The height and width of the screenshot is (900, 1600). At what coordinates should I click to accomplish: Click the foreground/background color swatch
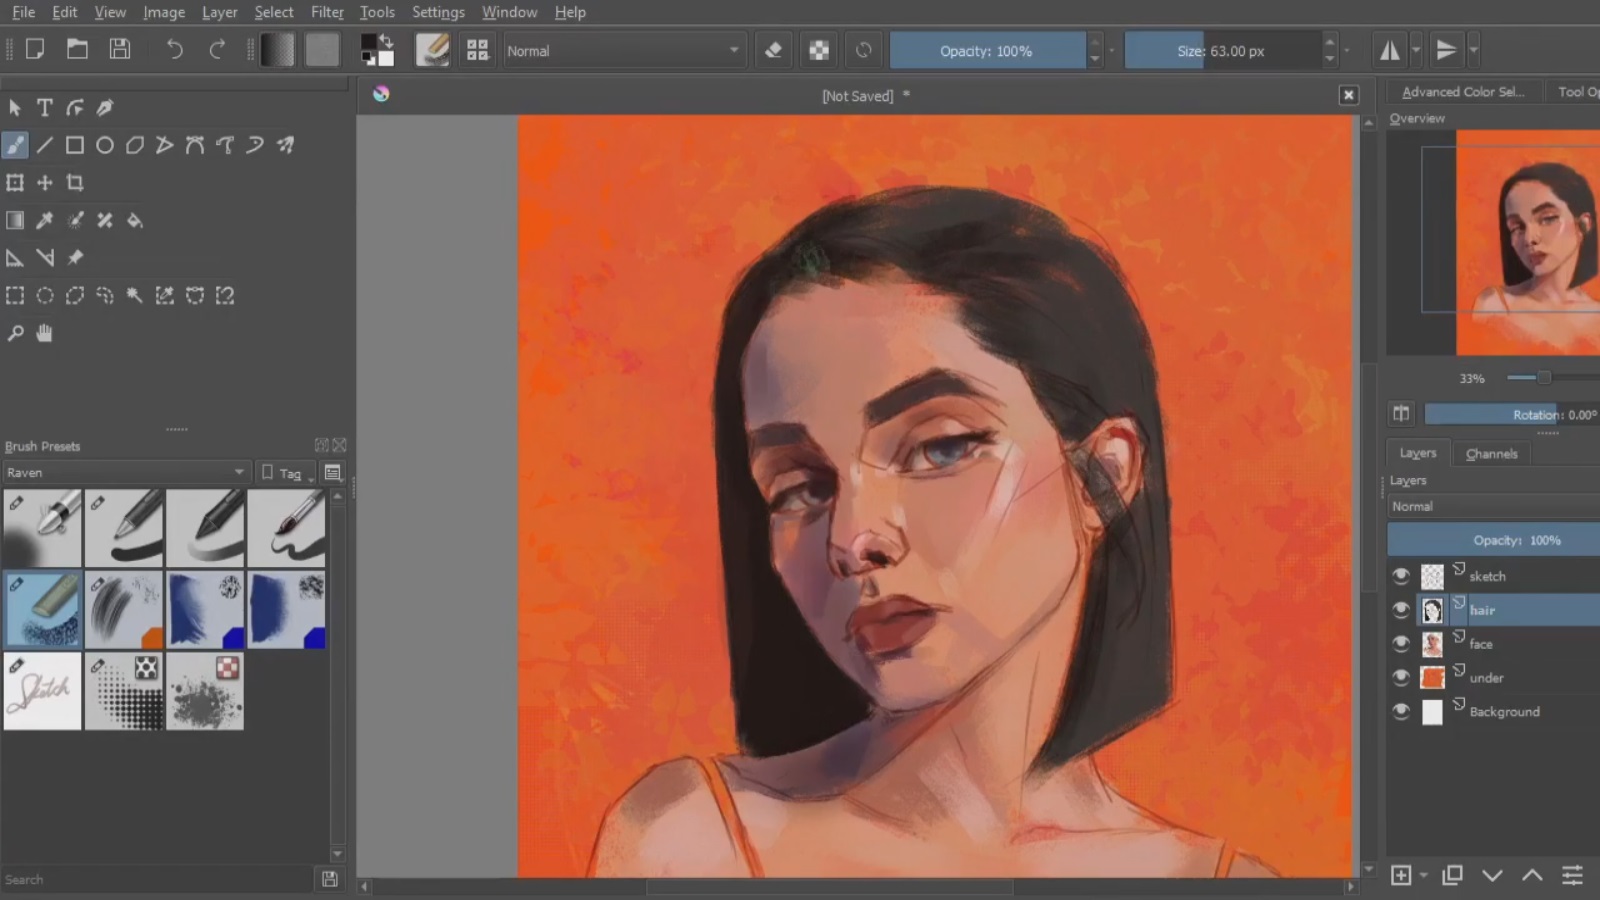377,50
